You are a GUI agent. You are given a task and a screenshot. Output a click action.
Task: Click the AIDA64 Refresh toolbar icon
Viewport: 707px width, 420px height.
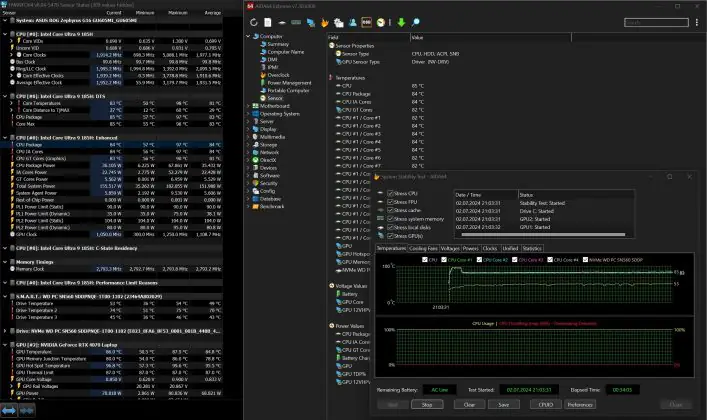click(x=253, y=22)
